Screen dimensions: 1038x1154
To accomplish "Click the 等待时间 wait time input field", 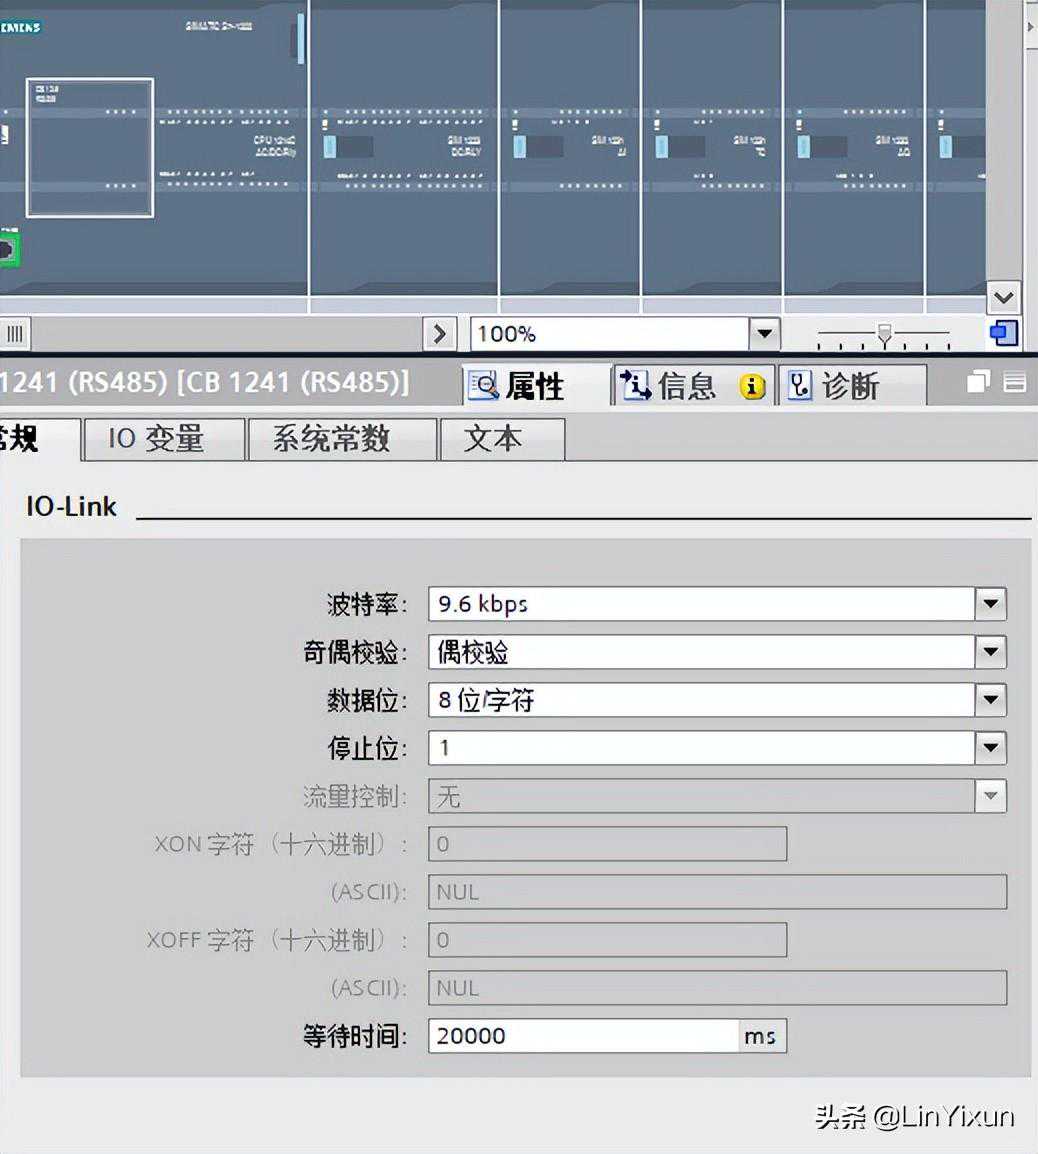I will (x=583, y=1036).
